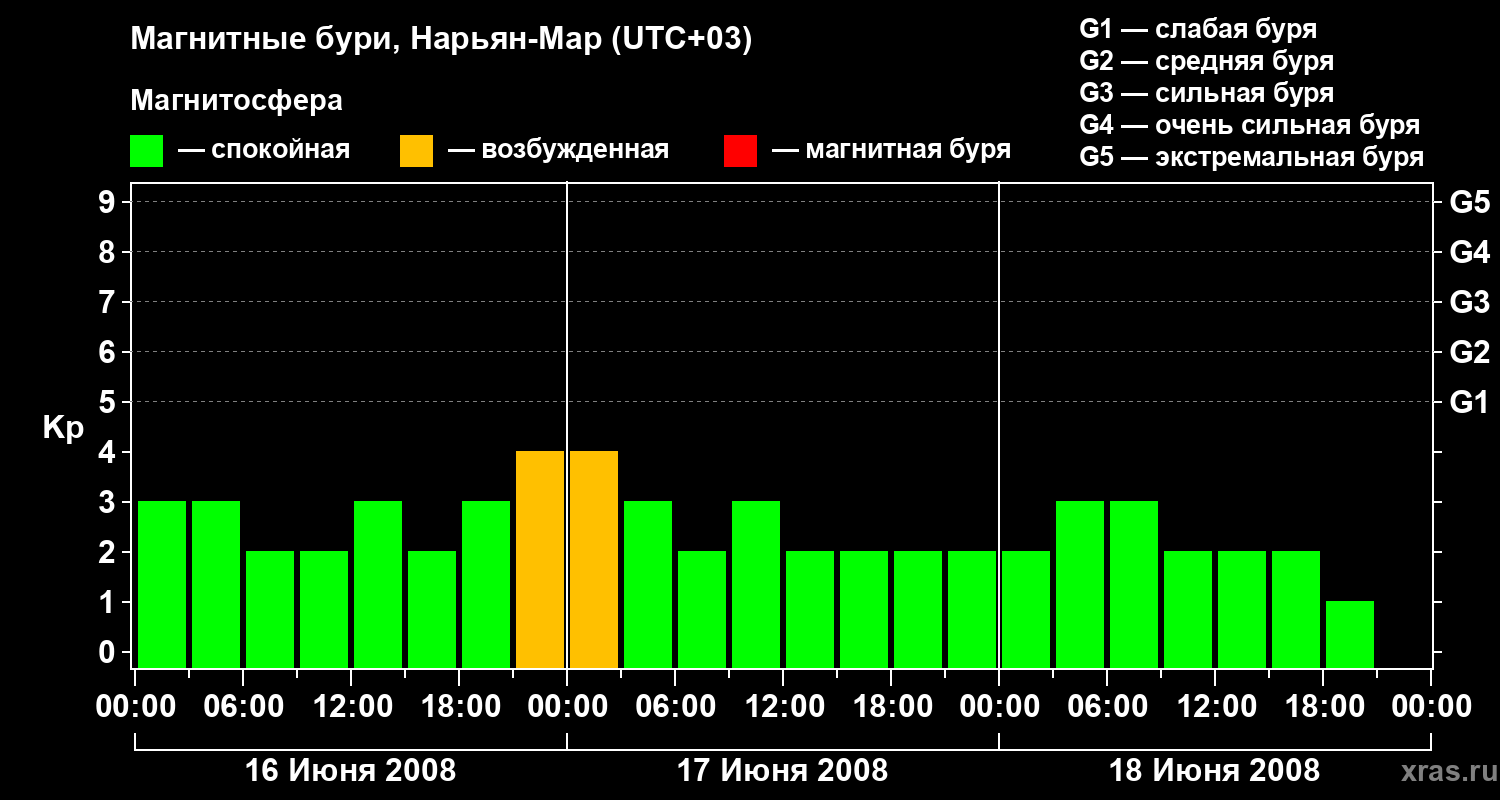The height and width of the screenshot is (800, 1500).
Task: Click the 'G1' label on the right axis
Action: pyautogui.click(x=1470, y=402)
